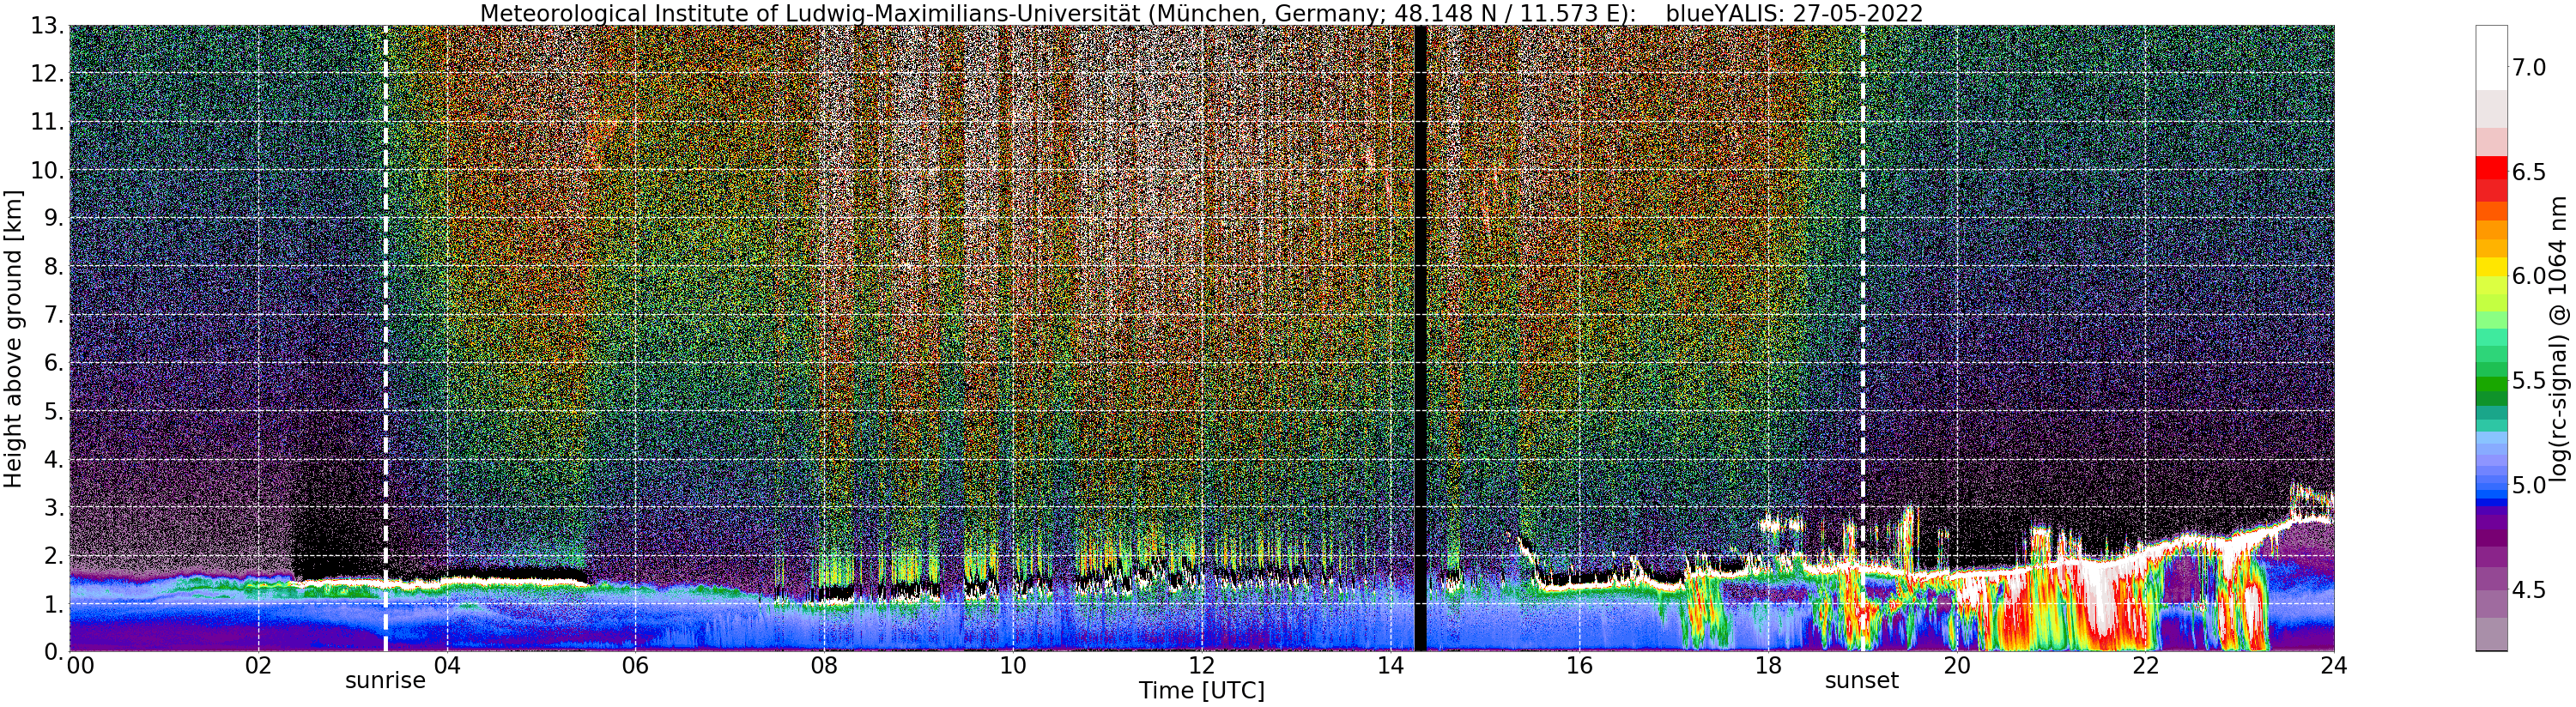Click the dashed white sunrise line
The image size is (2576, 707).
coord(385,339)
